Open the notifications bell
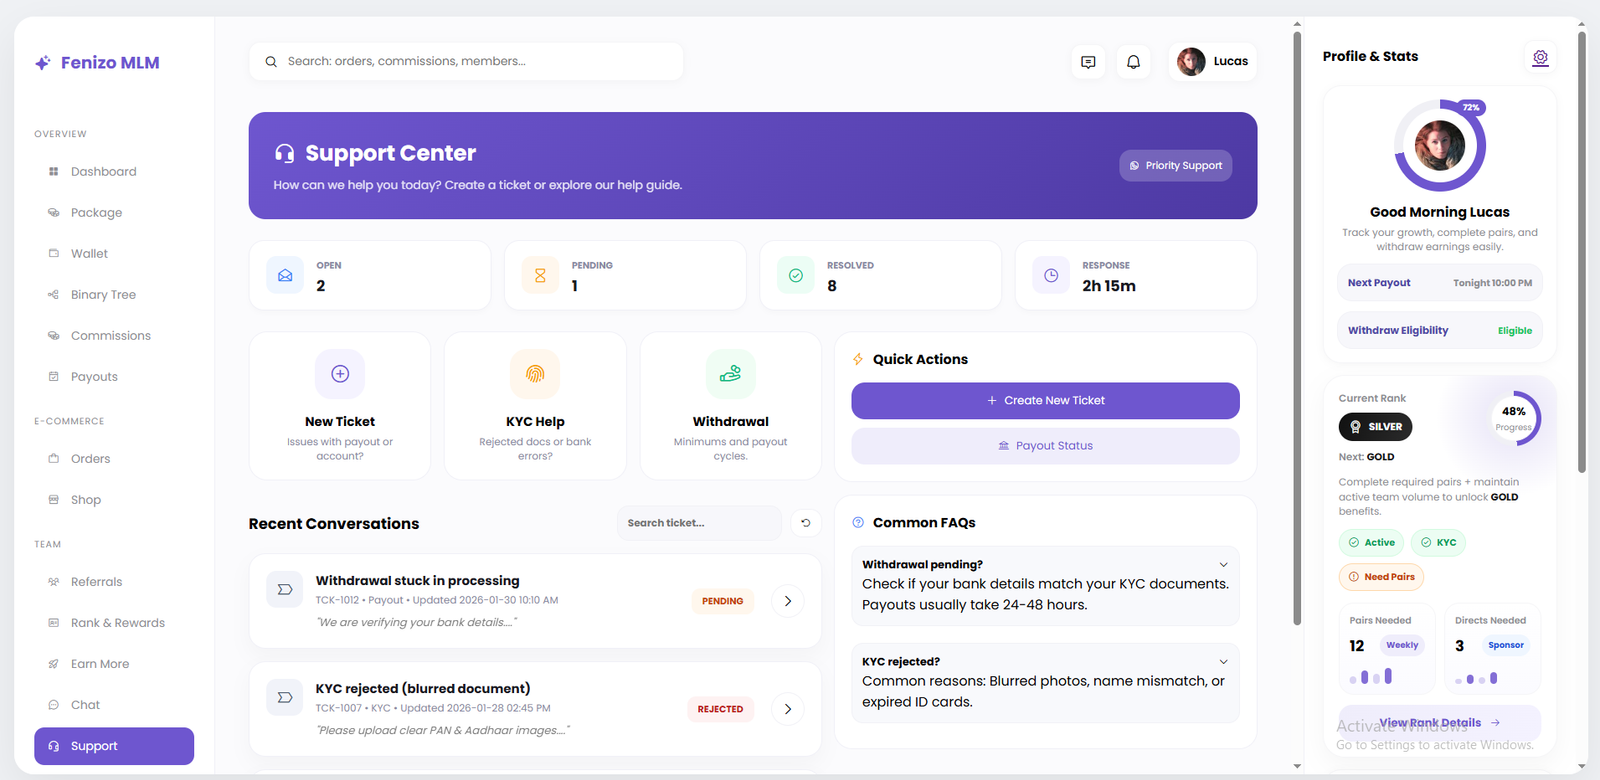The width and height of the screenshot is (1600, 780). coord(1133,62)
